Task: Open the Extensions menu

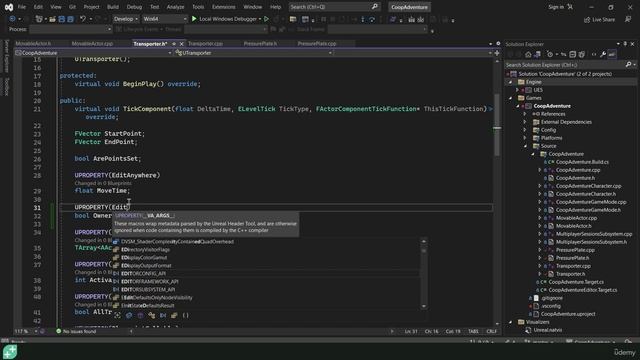Action: [x=224, y=7]
